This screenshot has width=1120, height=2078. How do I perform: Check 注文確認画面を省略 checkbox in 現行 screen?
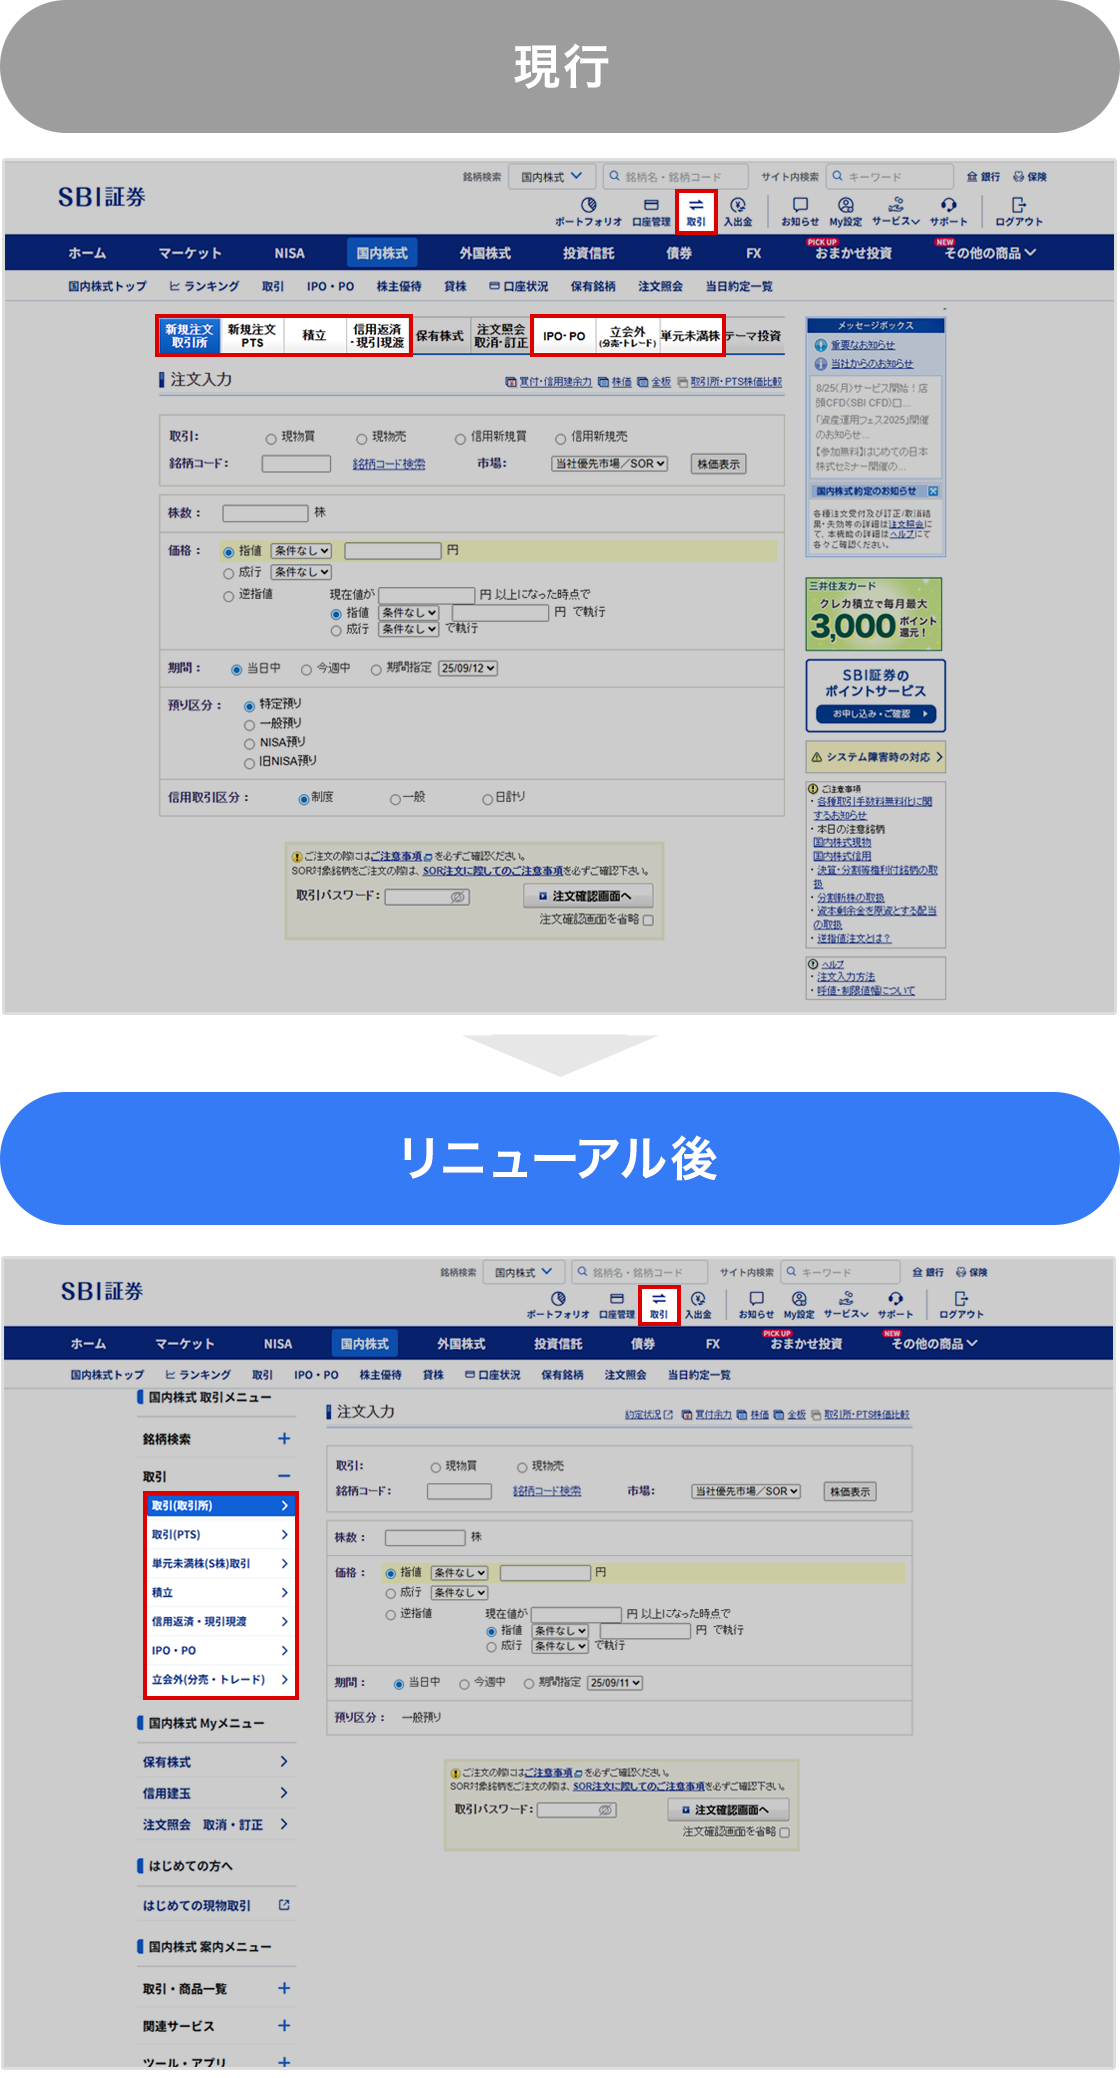point(648,920)
